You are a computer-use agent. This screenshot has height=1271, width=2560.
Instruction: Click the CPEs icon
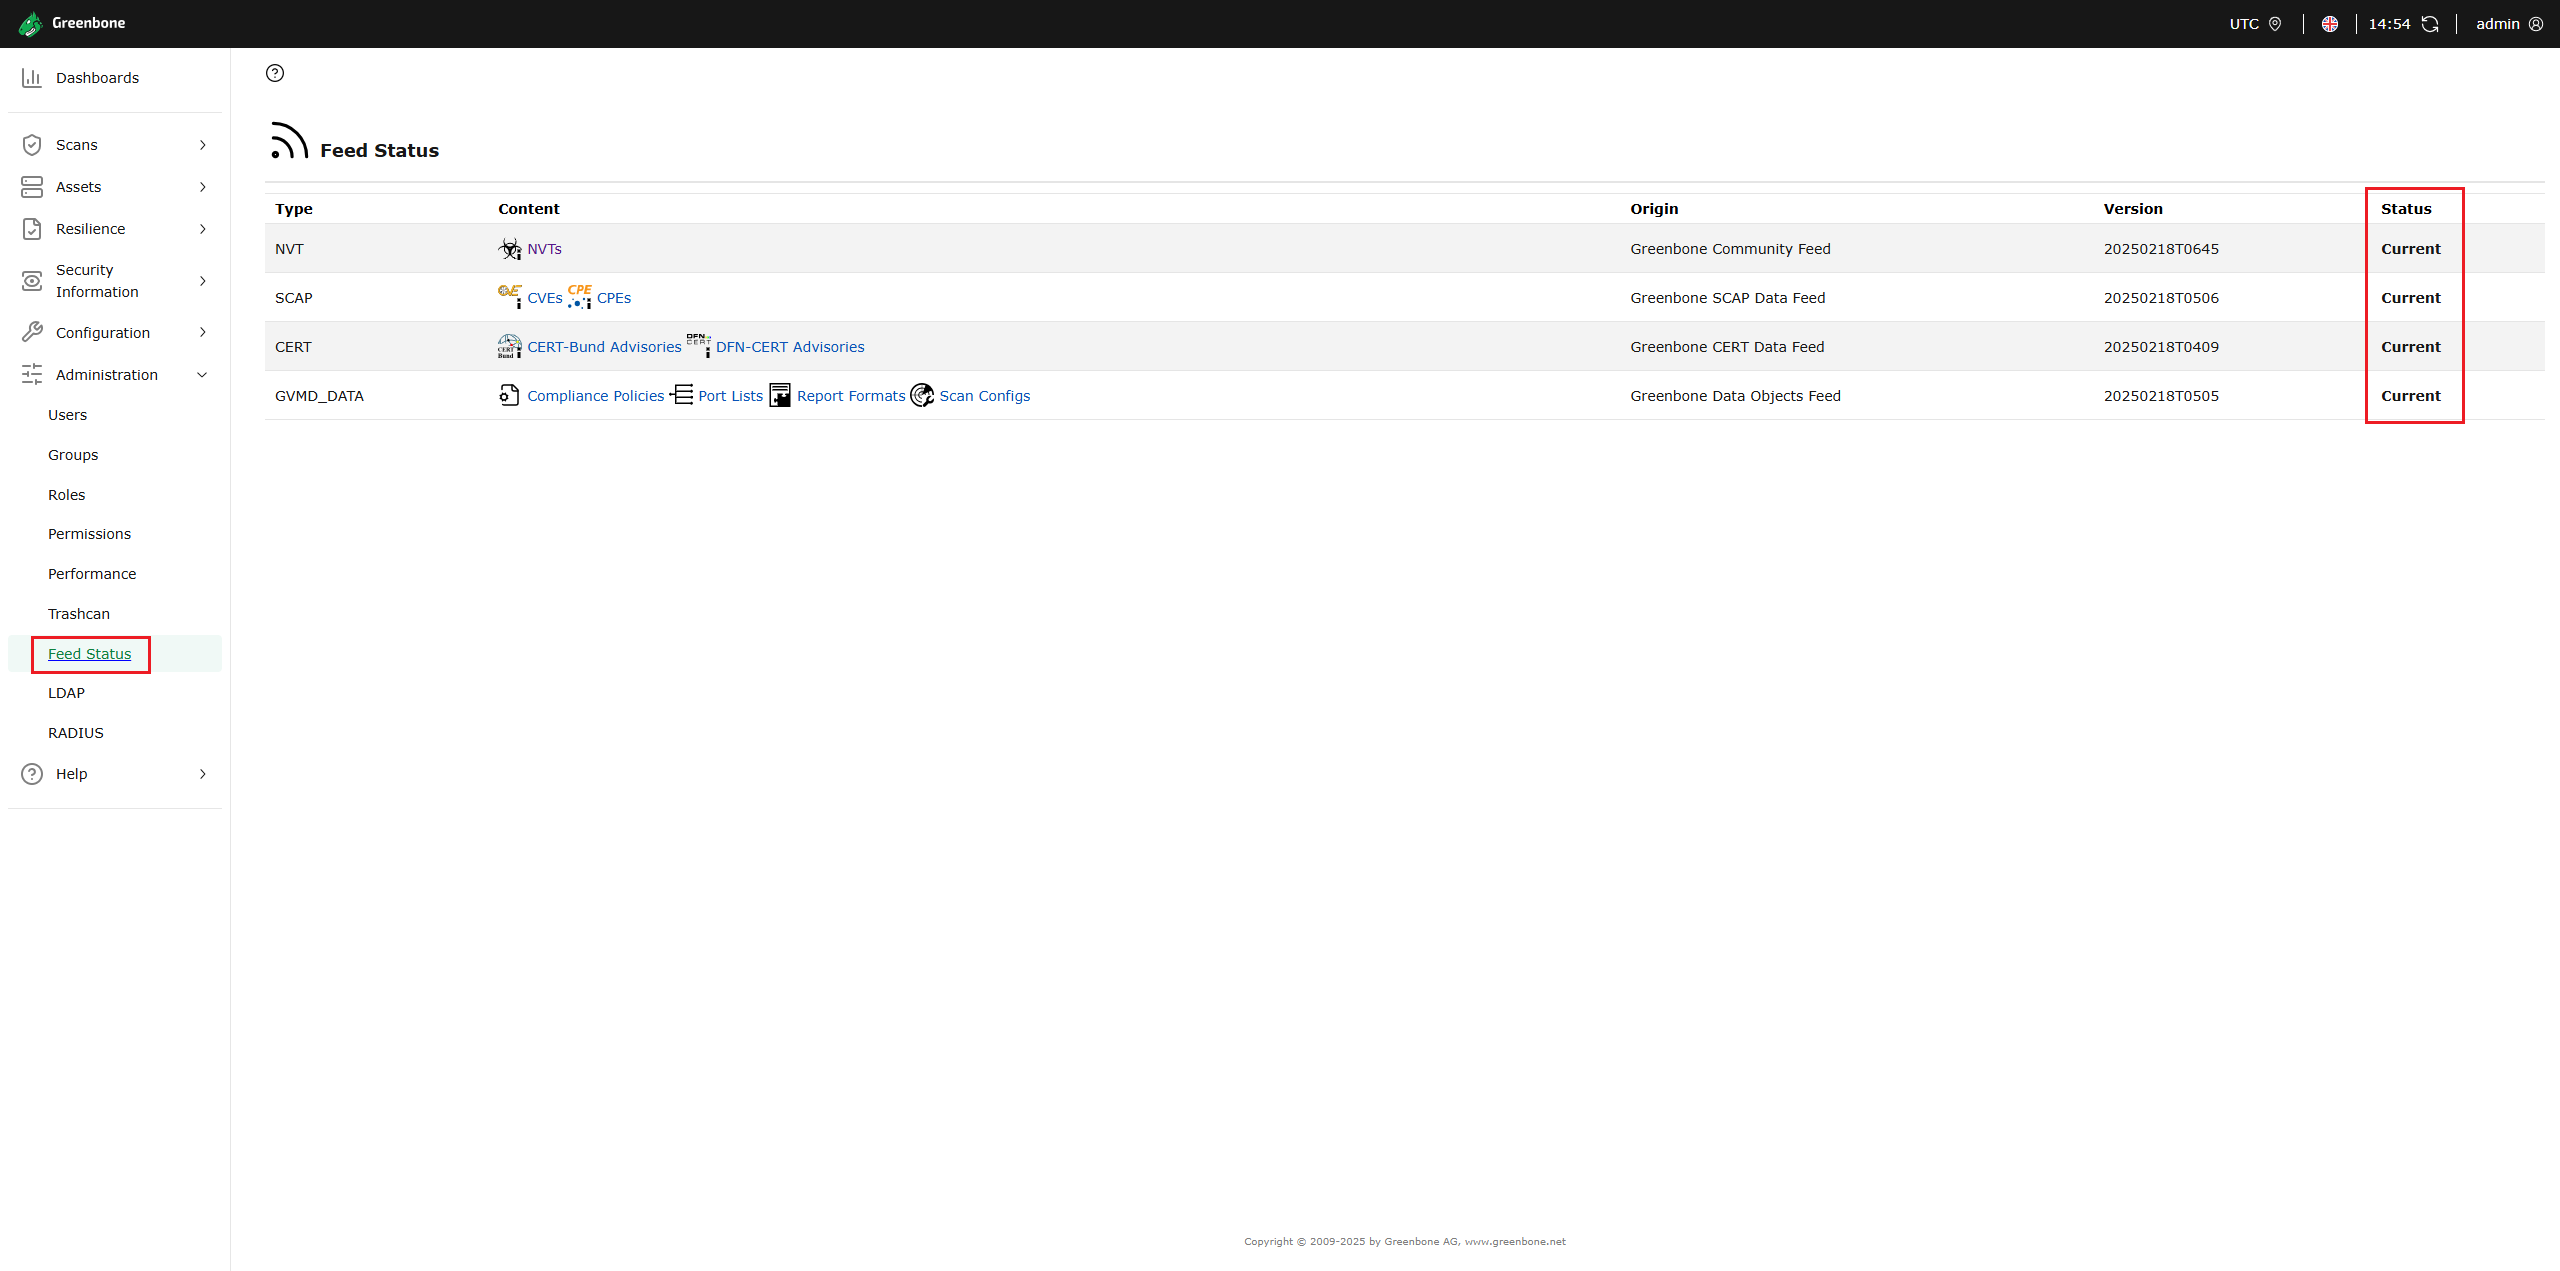[x=580, y=296]
